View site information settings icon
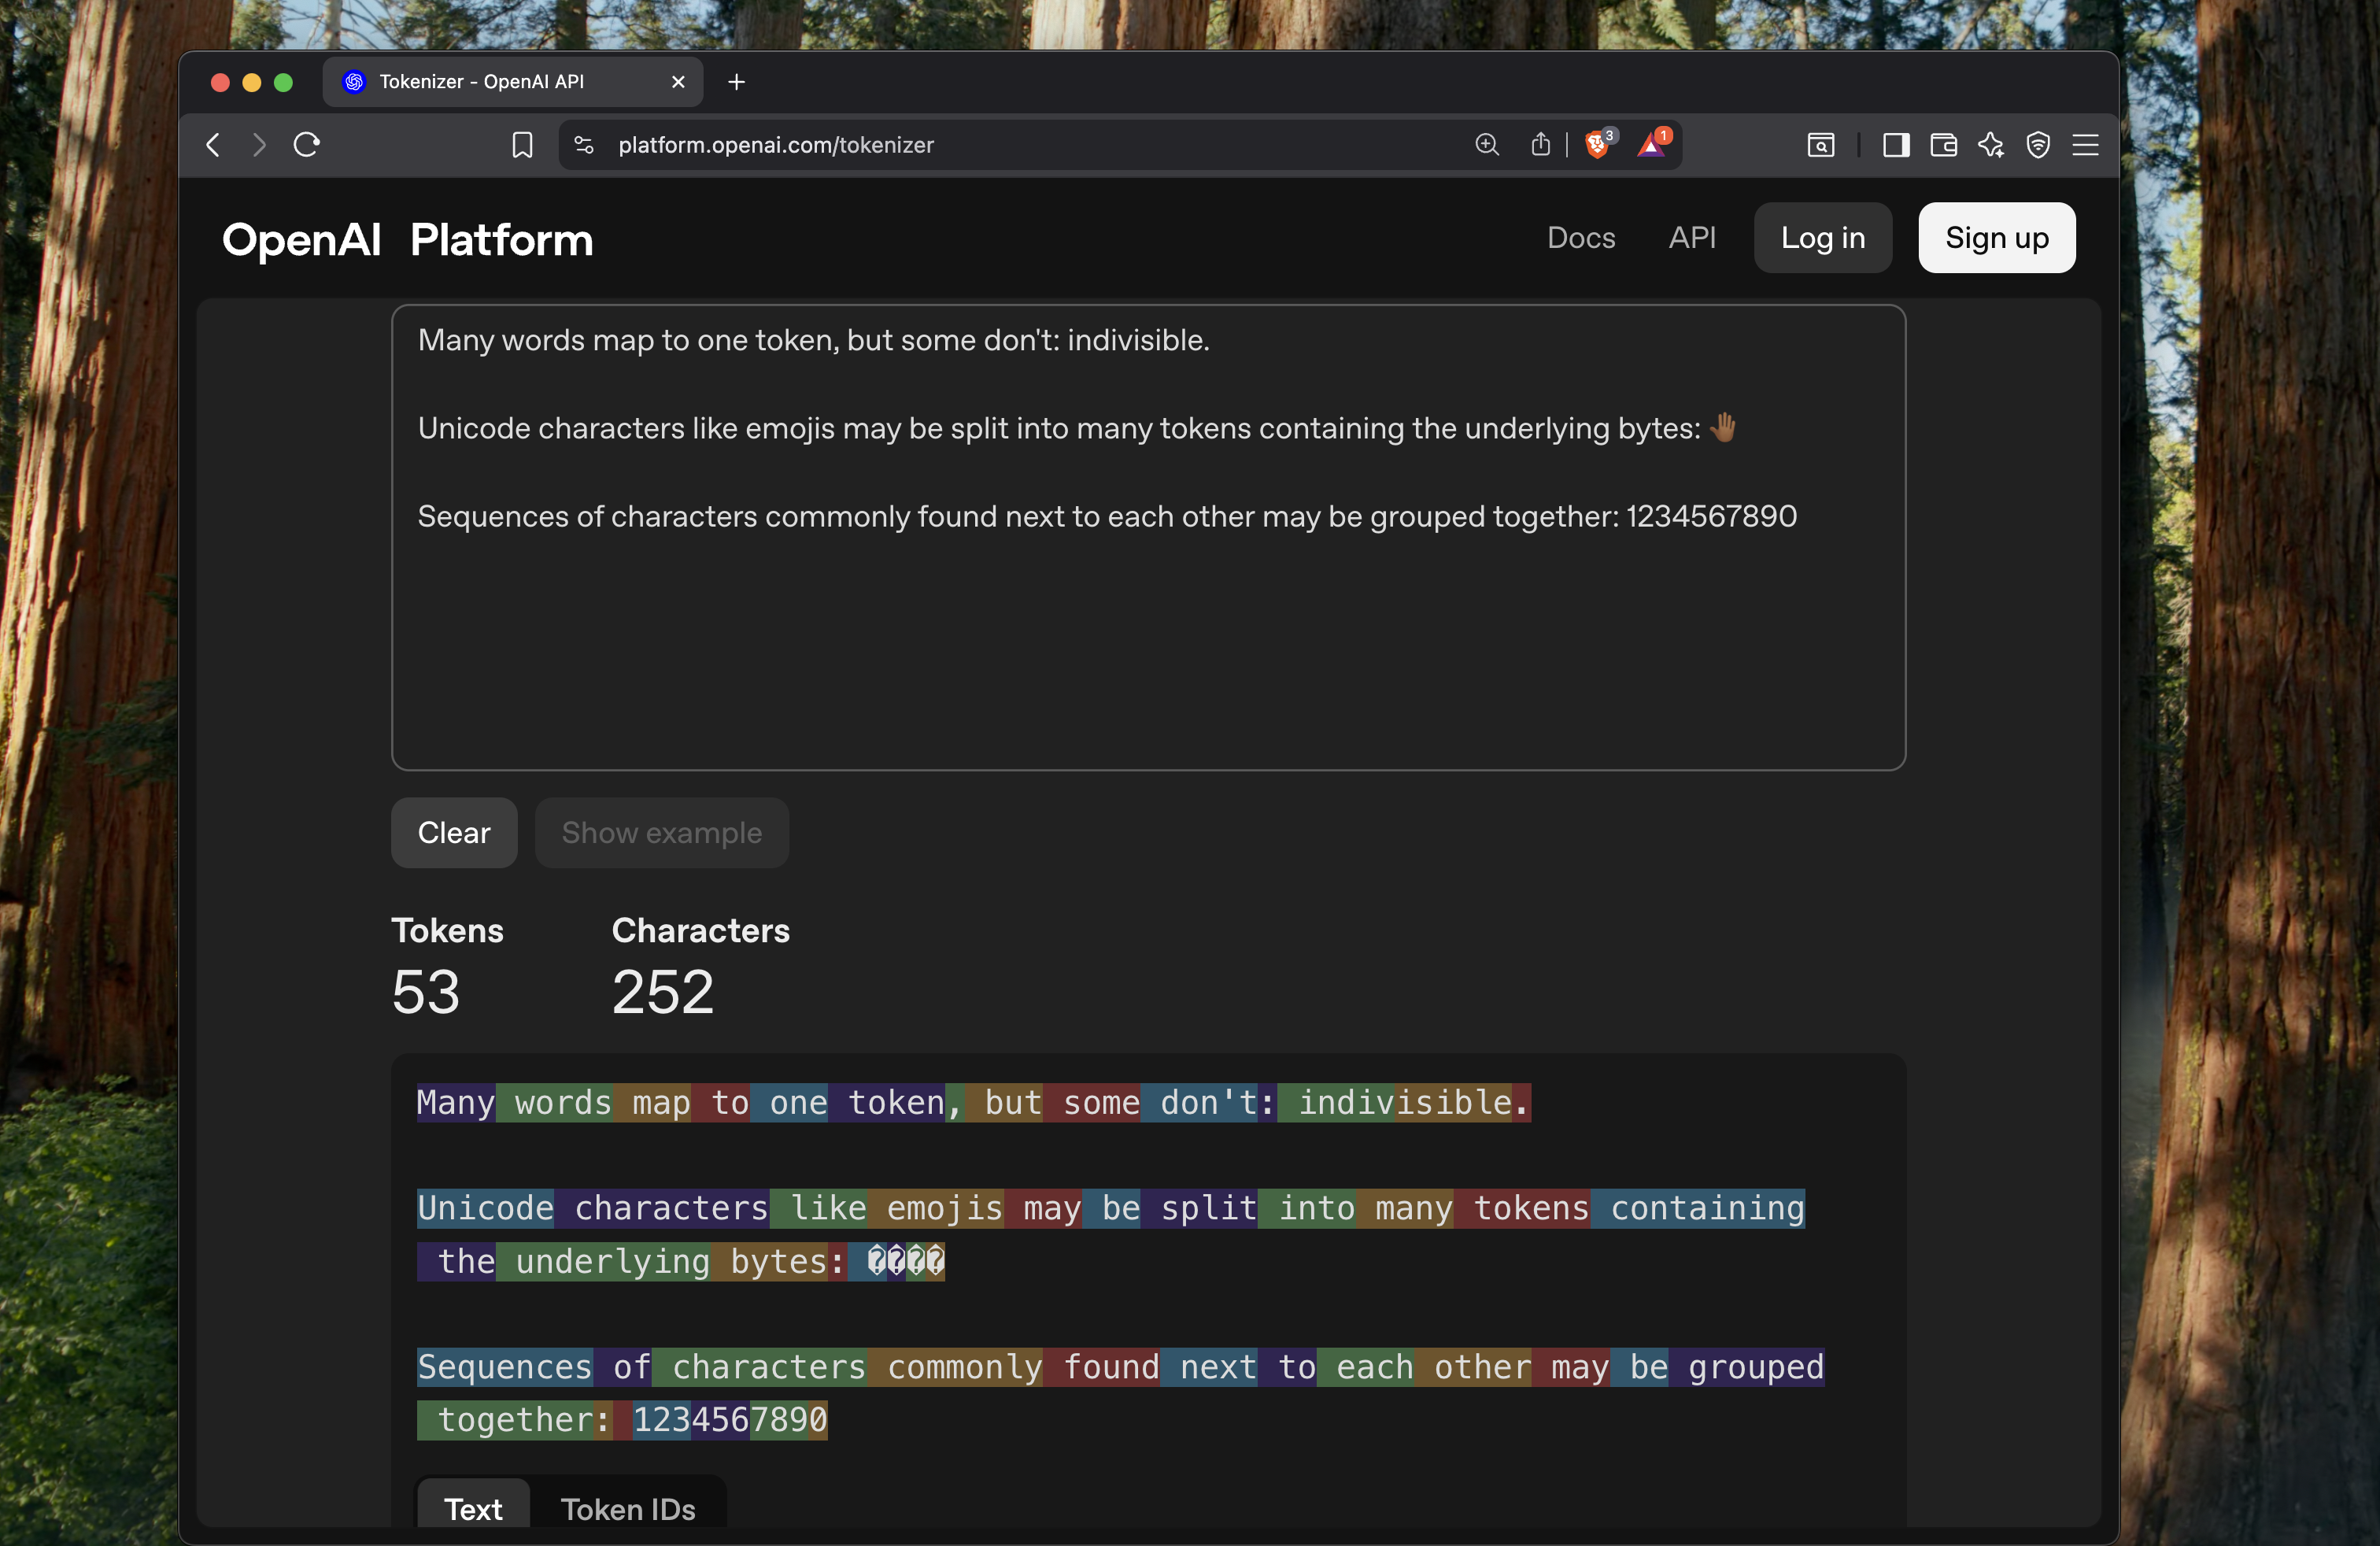Viewport: 2380px width, 1546px height. coord(584,145)
